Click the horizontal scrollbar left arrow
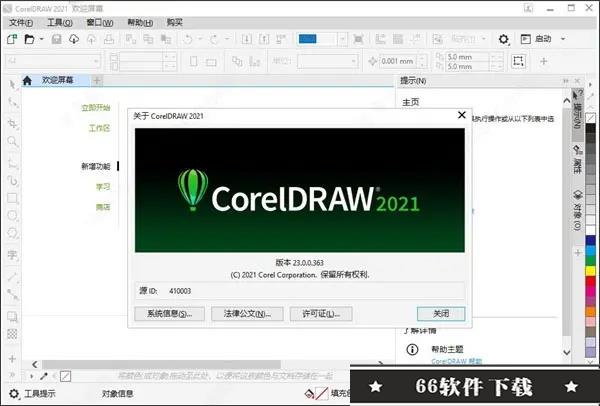This screenshot has height=406, width=600. click(35, 364)
